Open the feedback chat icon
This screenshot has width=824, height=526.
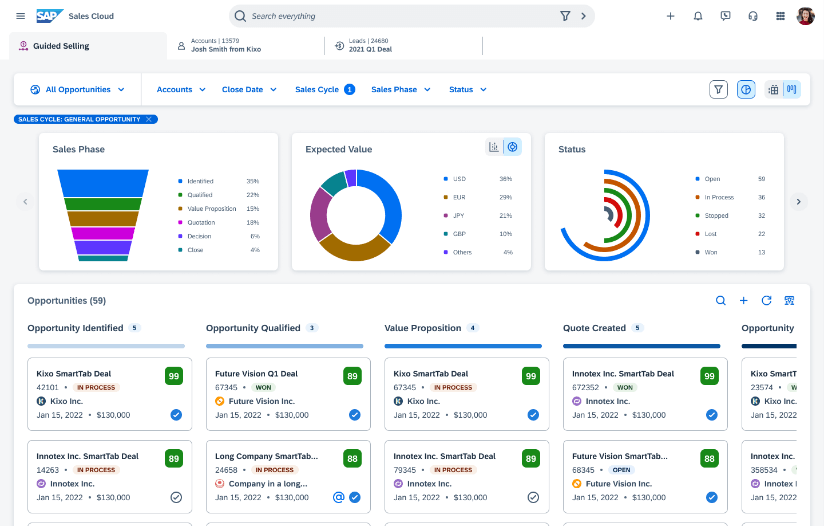(725, 16)
